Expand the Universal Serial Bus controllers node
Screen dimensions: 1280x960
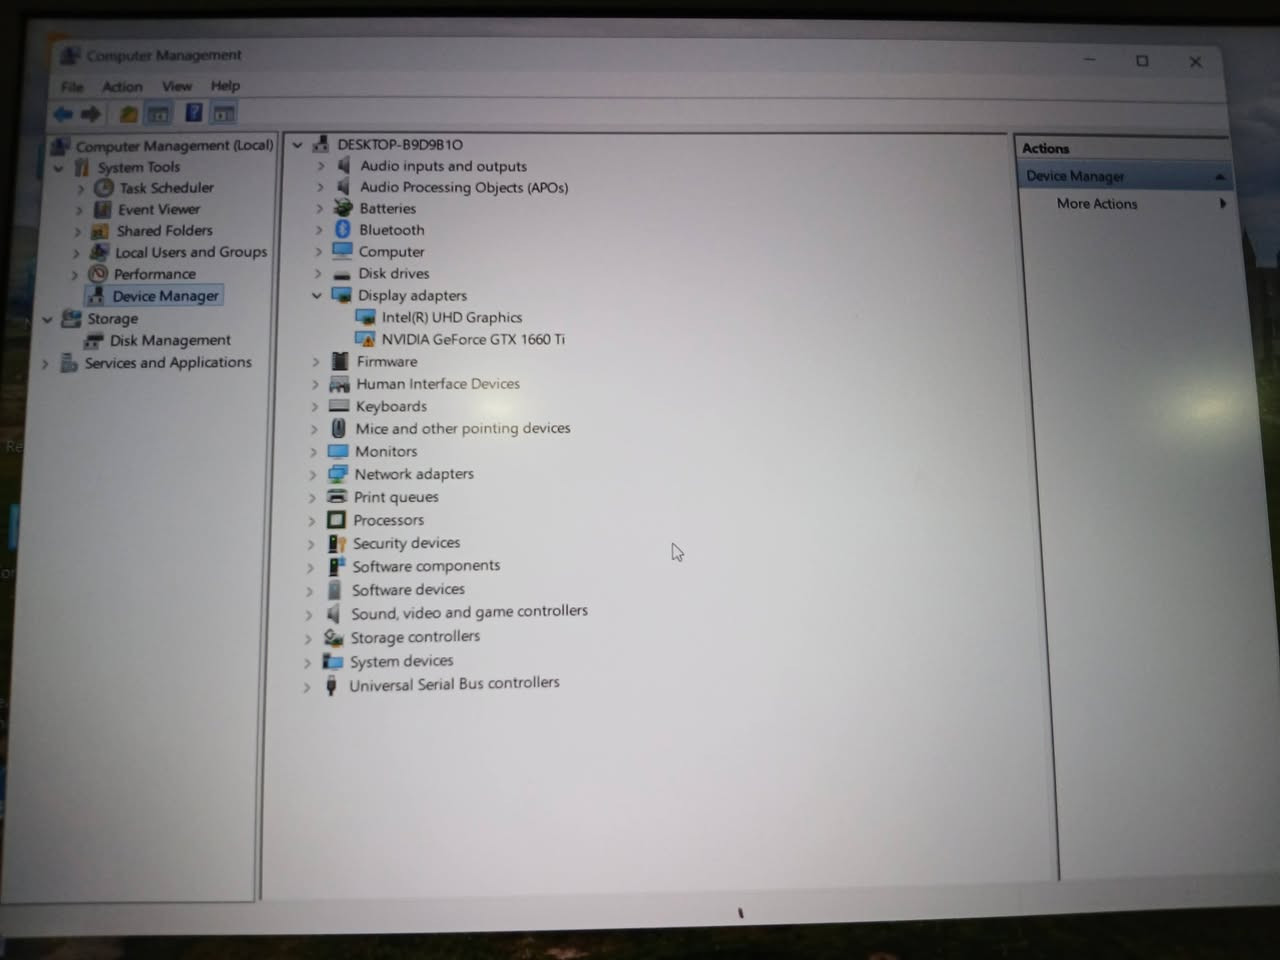pos(307,687)
